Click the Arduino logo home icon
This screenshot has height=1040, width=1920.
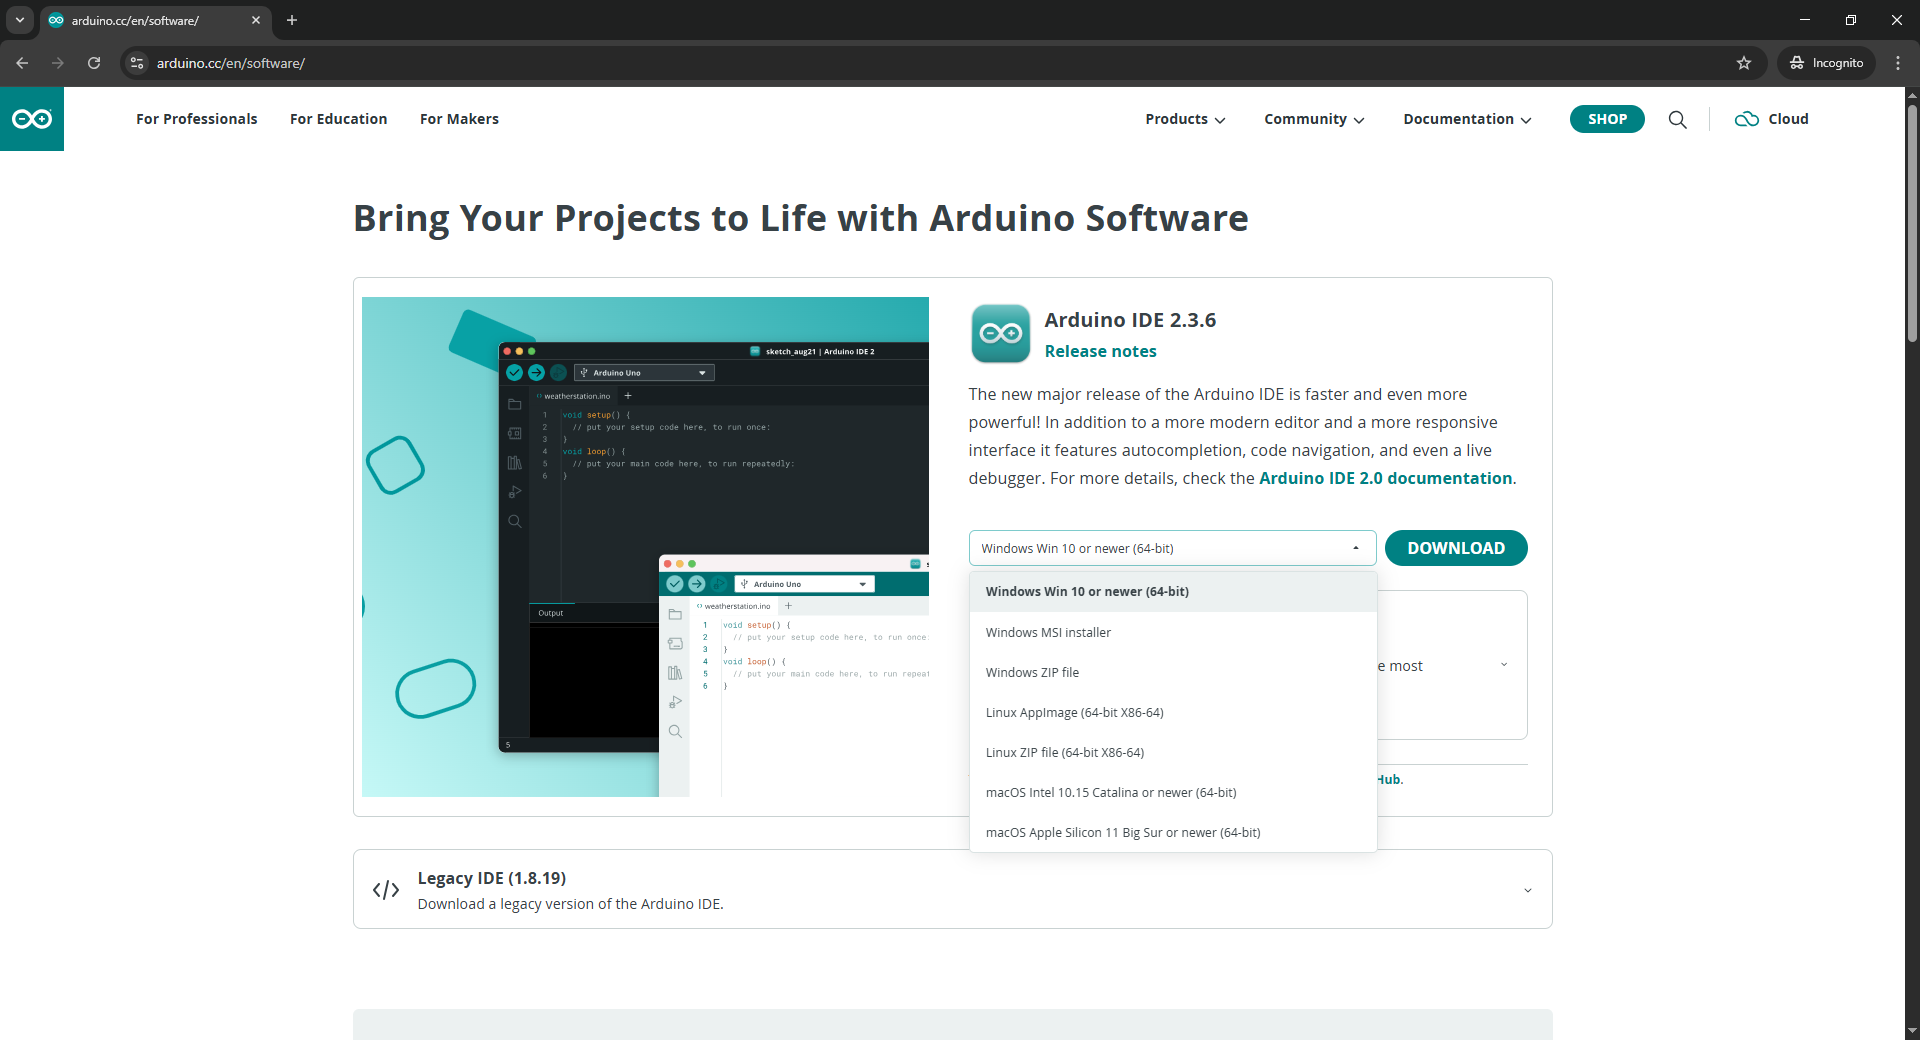coord(32,119)
